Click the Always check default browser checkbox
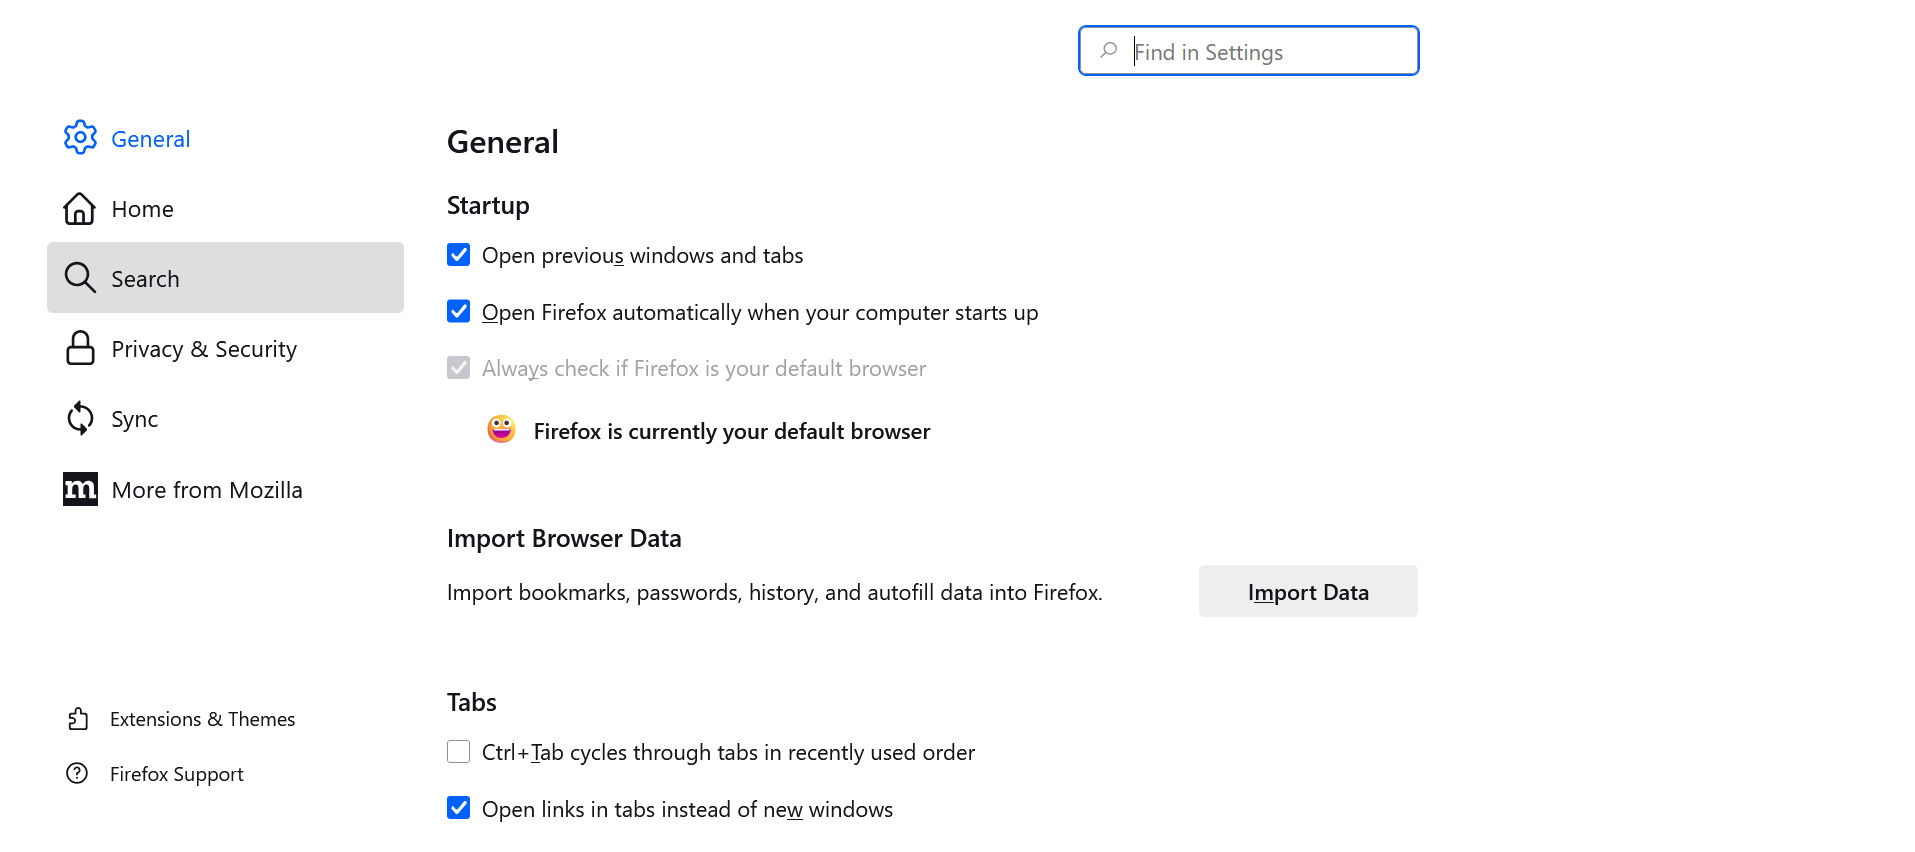1915x852 pixels. [459, 368]
